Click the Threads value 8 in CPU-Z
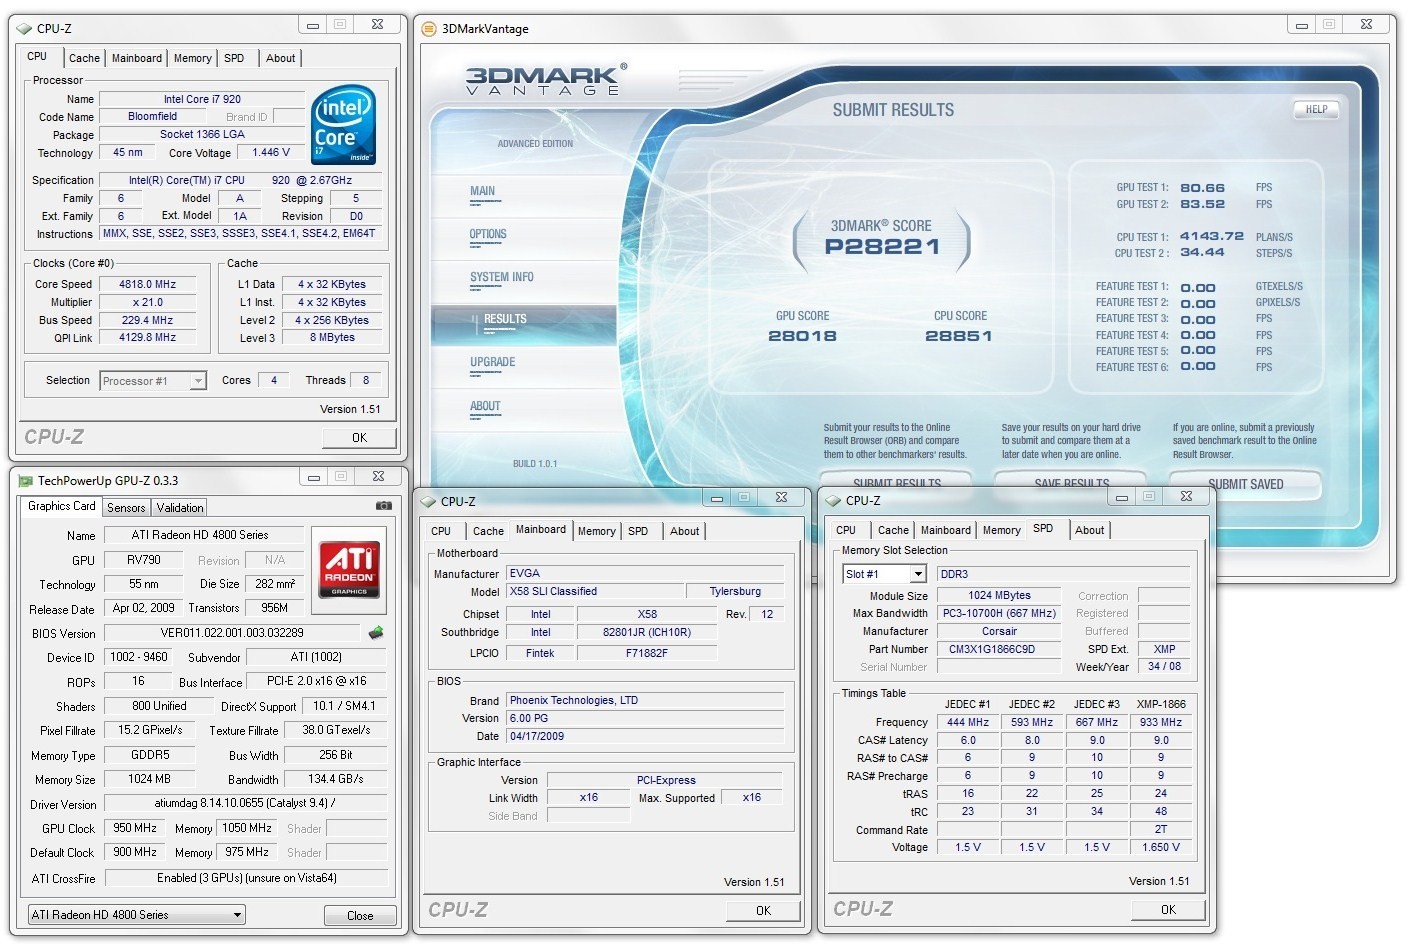The height and width of the screenshot is (944, 1413). tap(366, 380)
